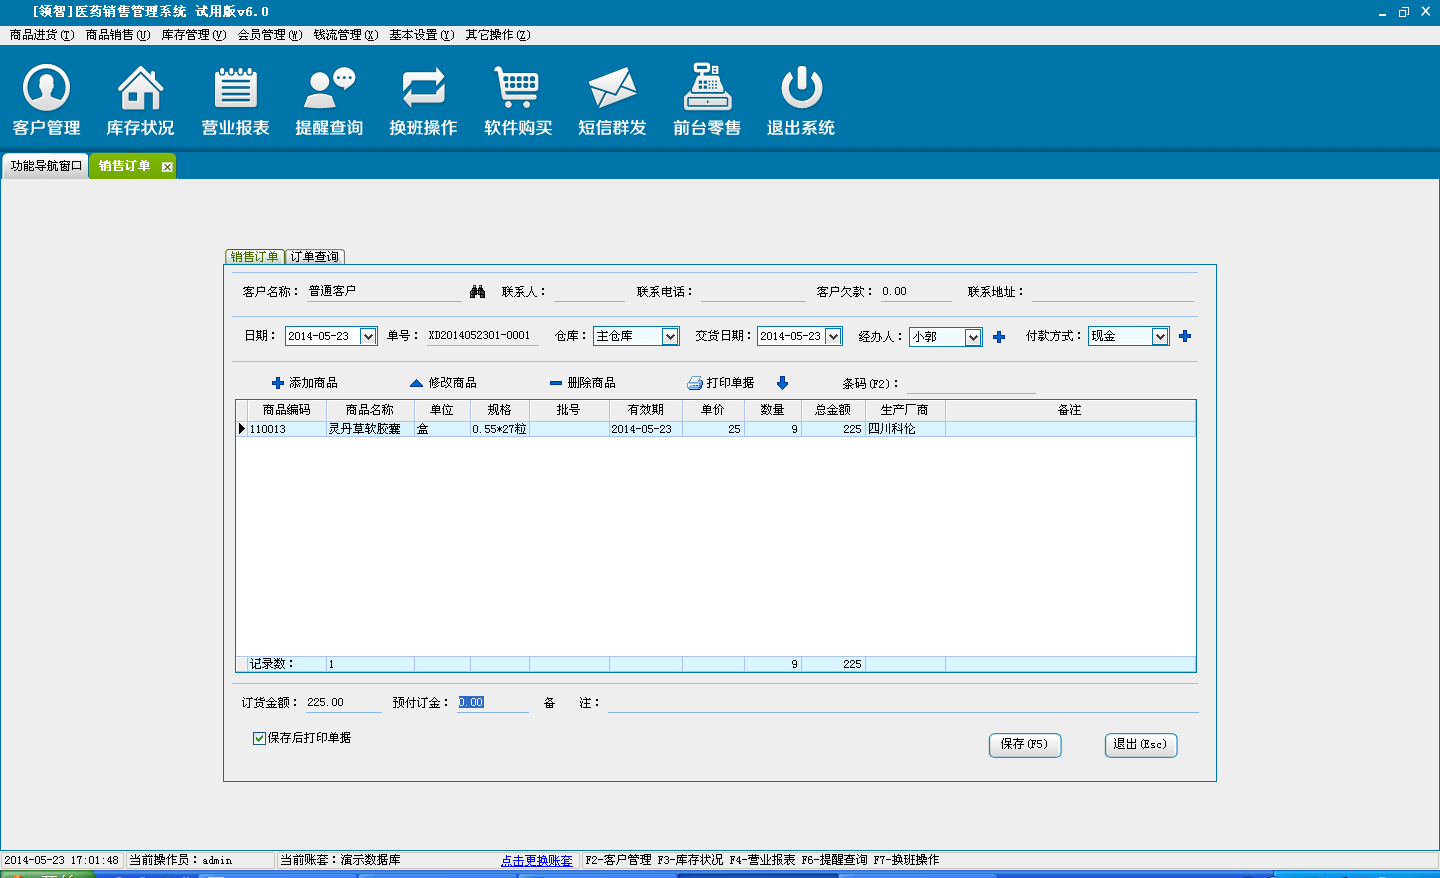Image resolution: width=1440 pixels, height=878 pixels.
Task: Switch to 订单查询 tab
Action: pos(315,257)
